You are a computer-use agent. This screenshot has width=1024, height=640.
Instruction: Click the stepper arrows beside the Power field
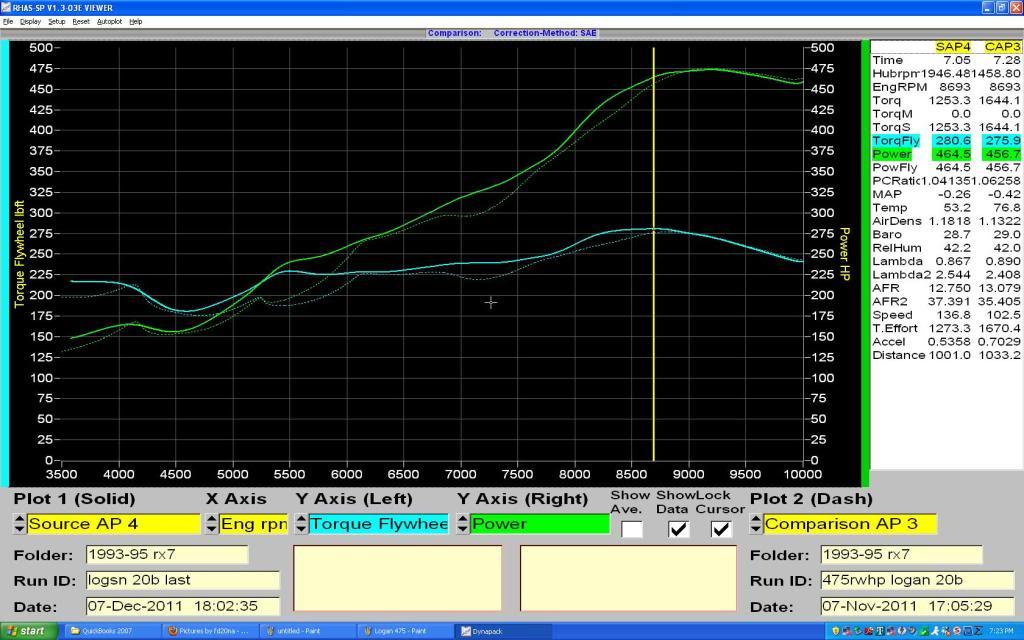click(x=463, y=524)
